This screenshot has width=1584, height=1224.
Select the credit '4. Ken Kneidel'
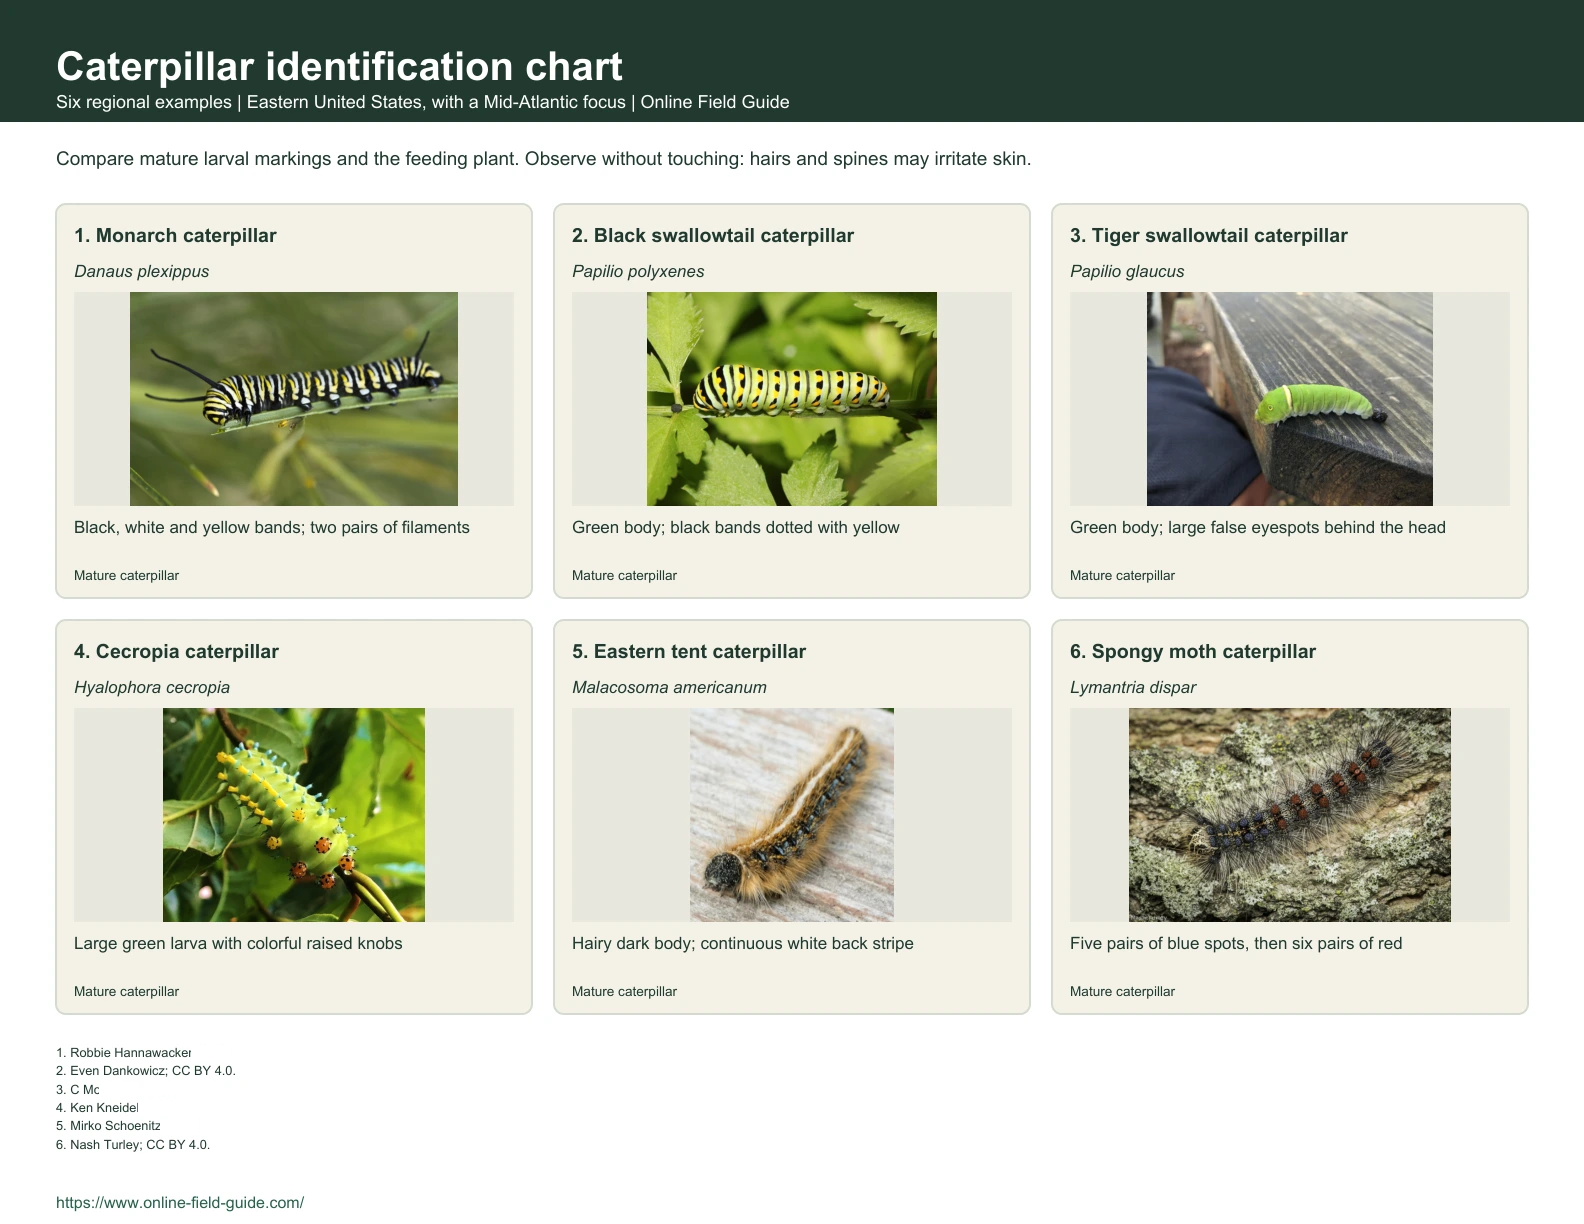pos(97,1107)
